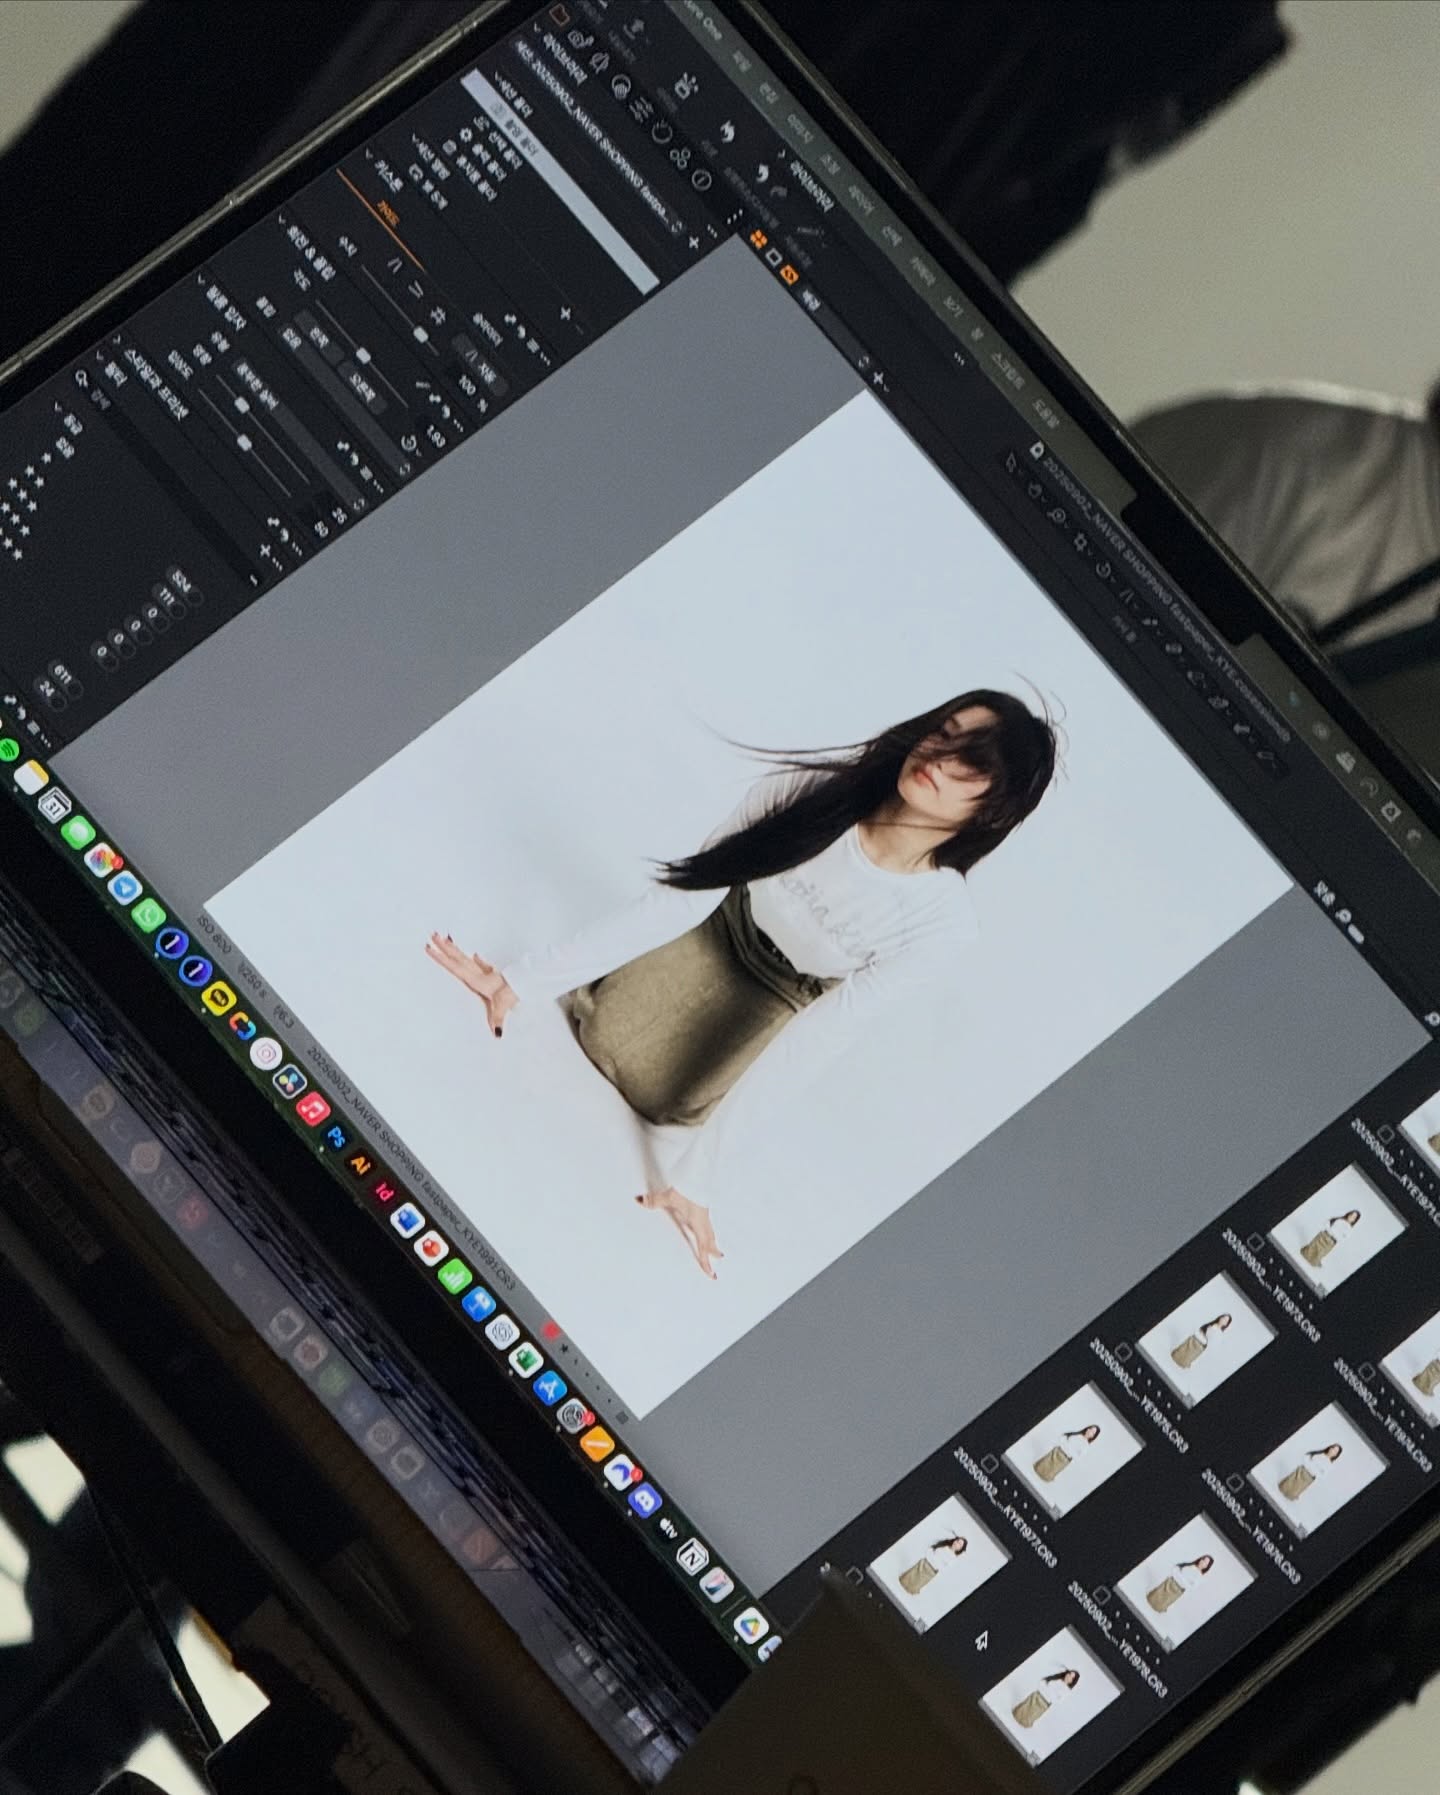Open the KakaoTalk yellow Dock icon
This screenshot has height=1795, width=1440.
pos(216,997)
